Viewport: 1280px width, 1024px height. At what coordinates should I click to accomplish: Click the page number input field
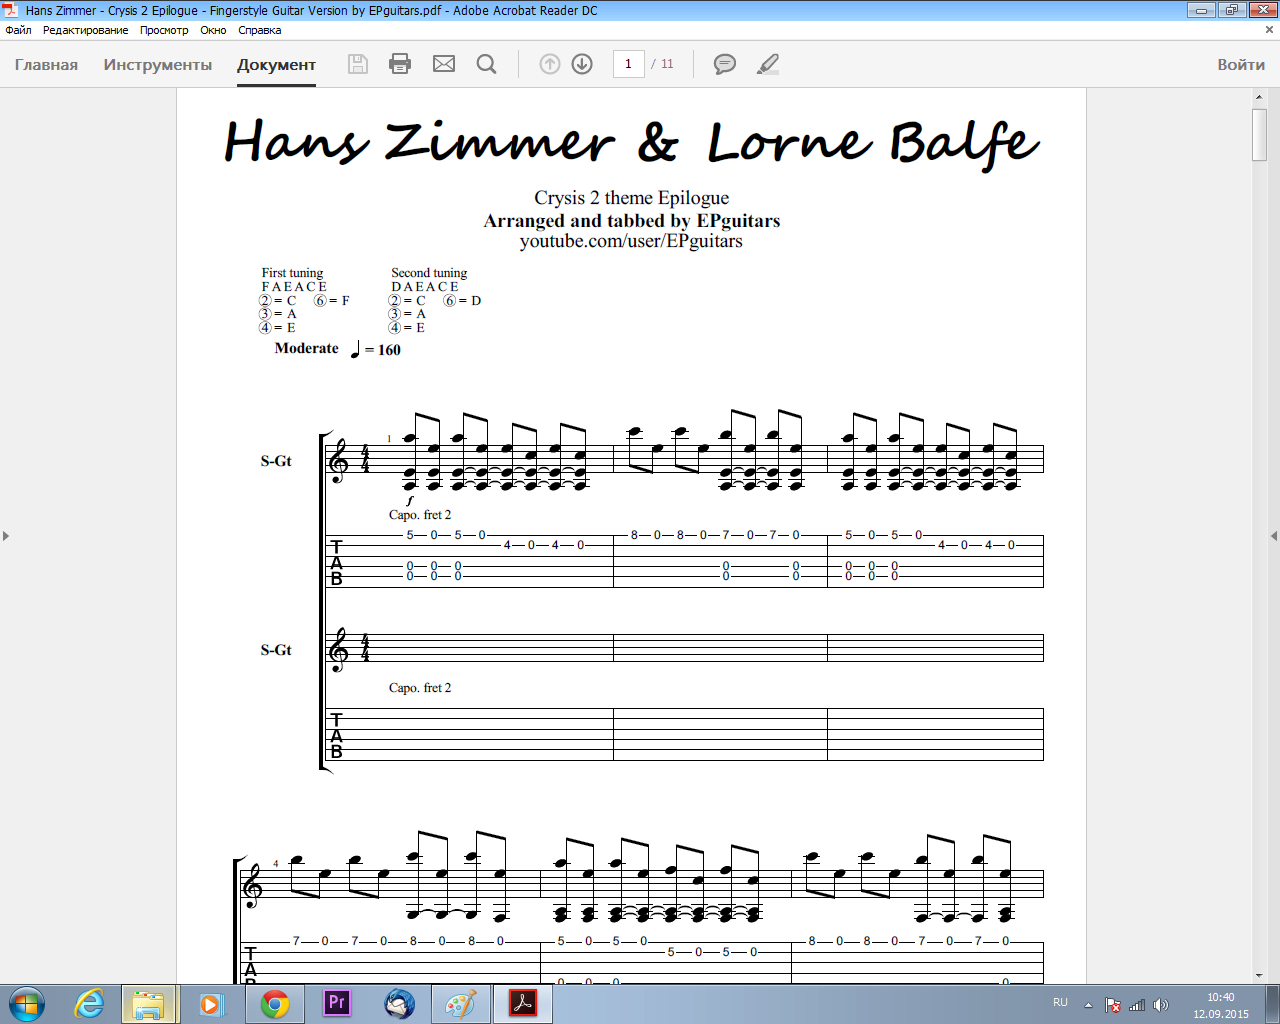628,64
